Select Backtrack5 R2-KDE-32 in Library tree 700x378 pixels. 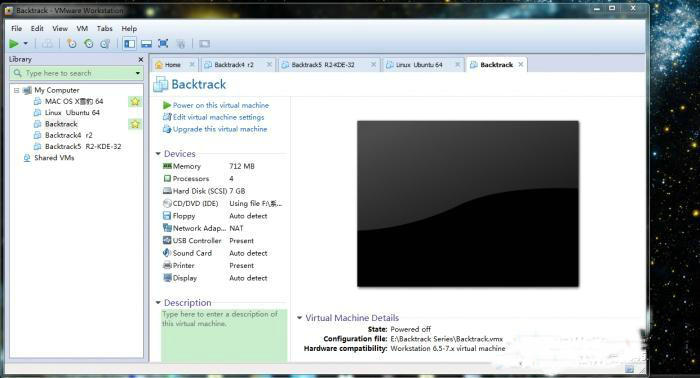click(83, 146)
